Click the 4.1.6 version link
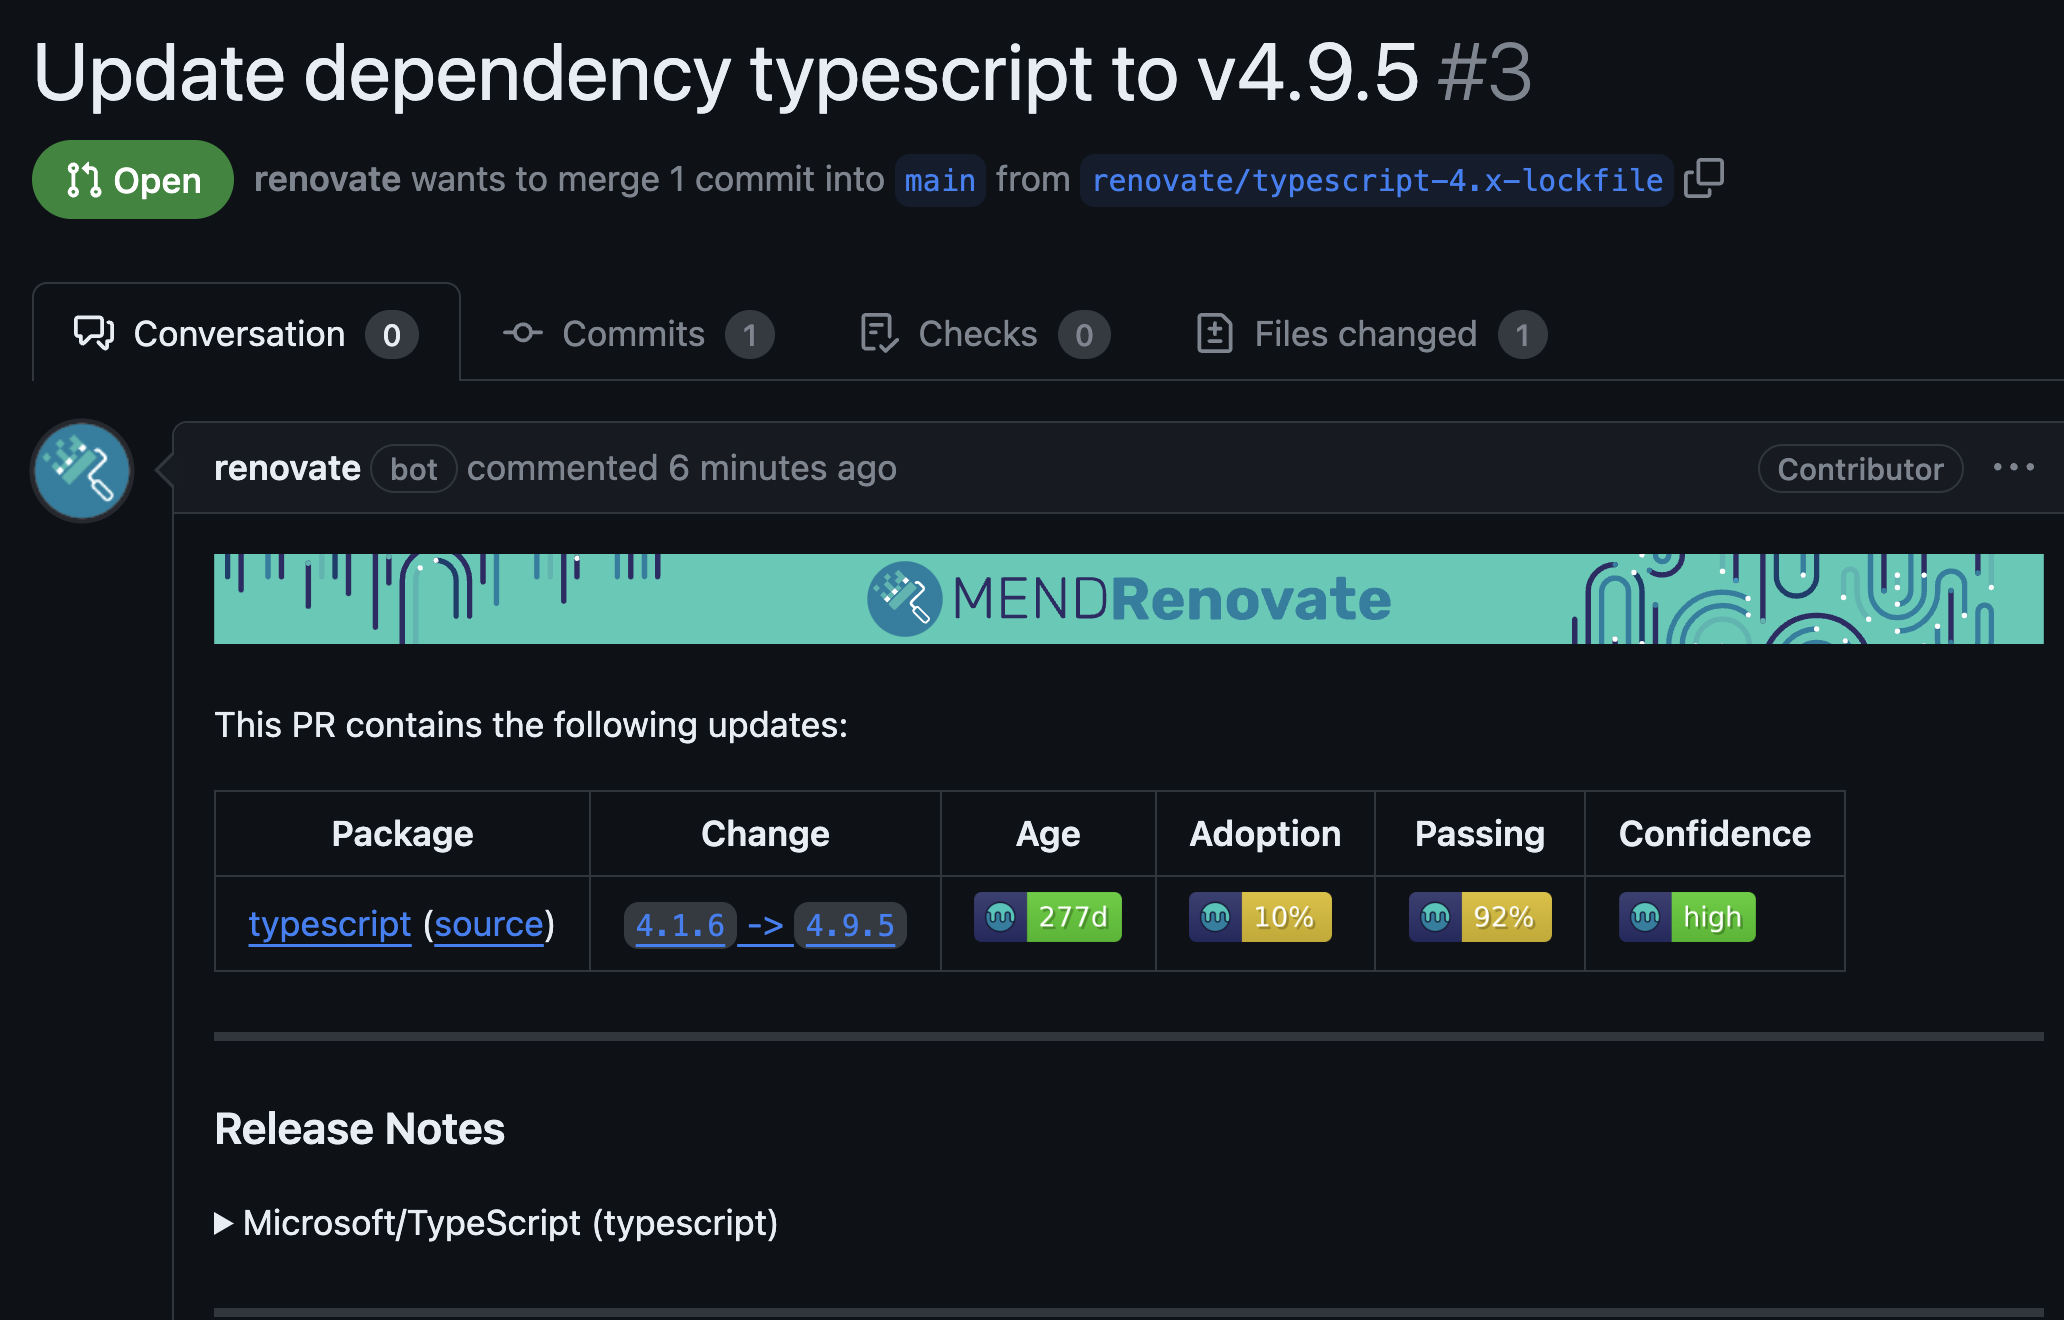 pos(680,925)
